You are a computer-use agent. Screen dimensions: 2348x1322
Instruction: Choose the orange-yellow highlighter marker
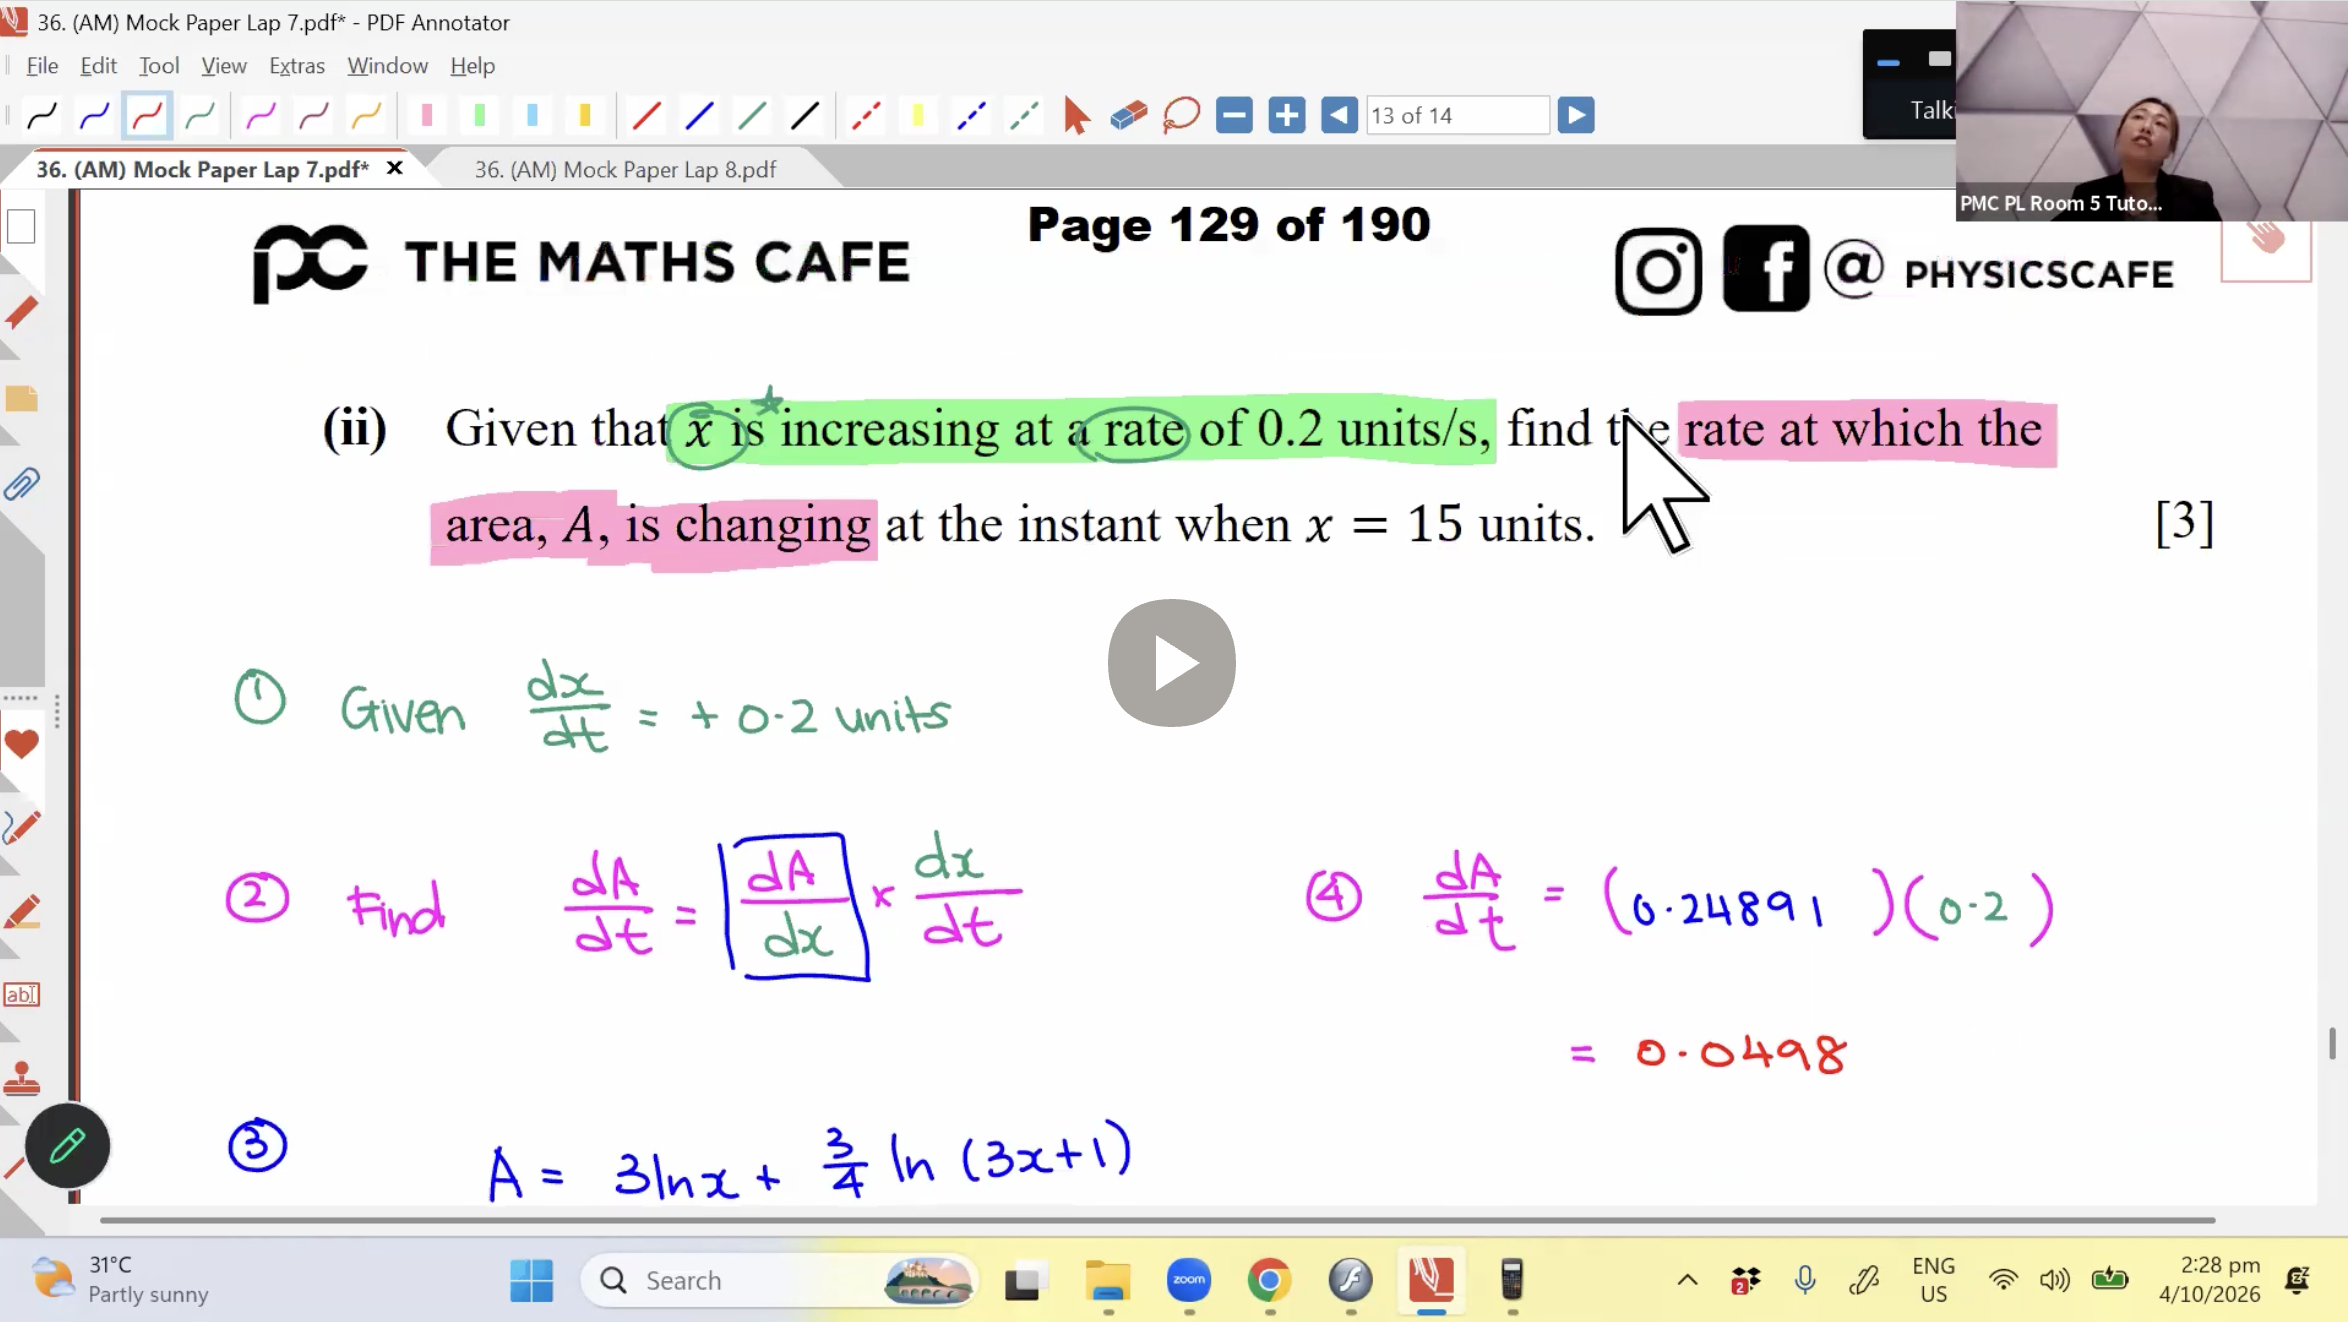(585, 116)
